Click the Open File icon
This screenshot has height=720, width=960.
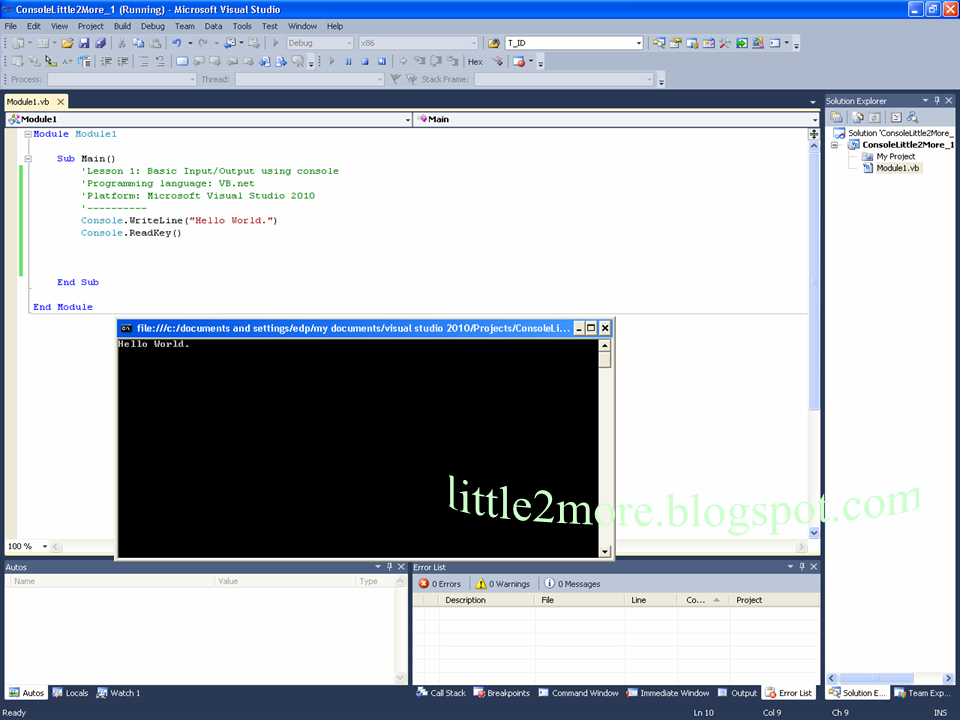click(67, 43)
